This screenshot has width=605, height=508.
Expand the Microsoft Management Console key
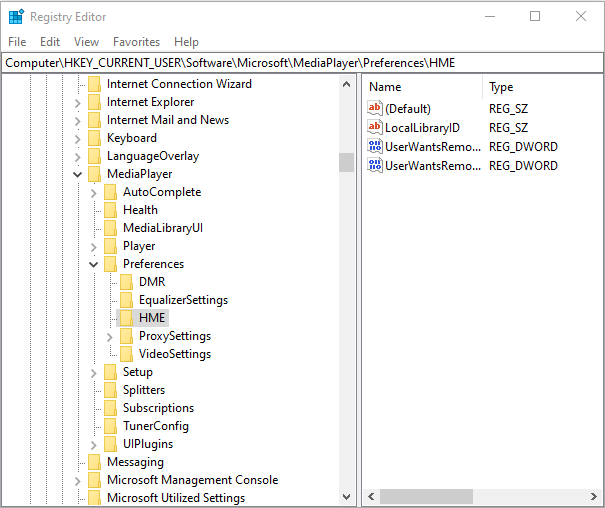(x=78, y=481)
